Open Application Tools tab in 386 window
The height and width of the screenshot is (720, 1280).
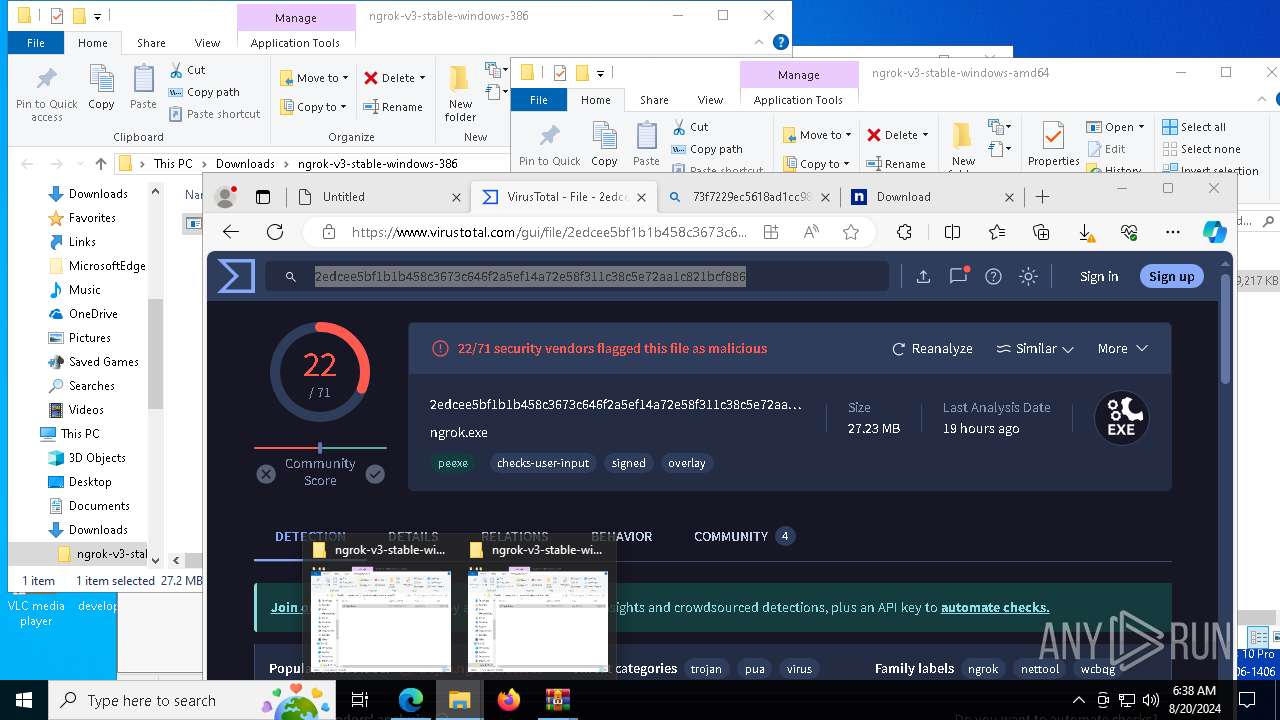click(x=295, y=43)
